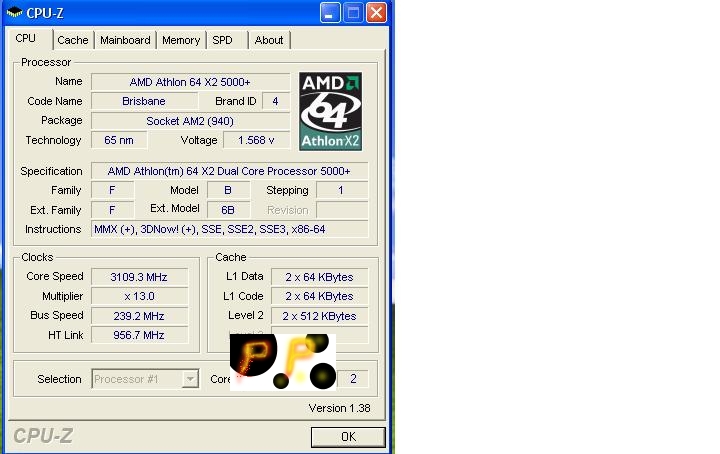Close the CPU-Z window
720x454 pixels.
click(376, 12)
